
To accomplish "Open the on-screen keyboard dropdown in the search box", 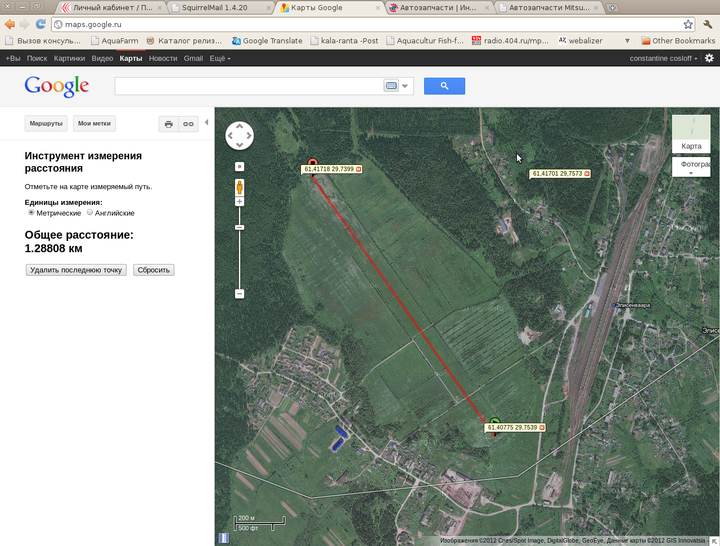I will coord(406,86).
